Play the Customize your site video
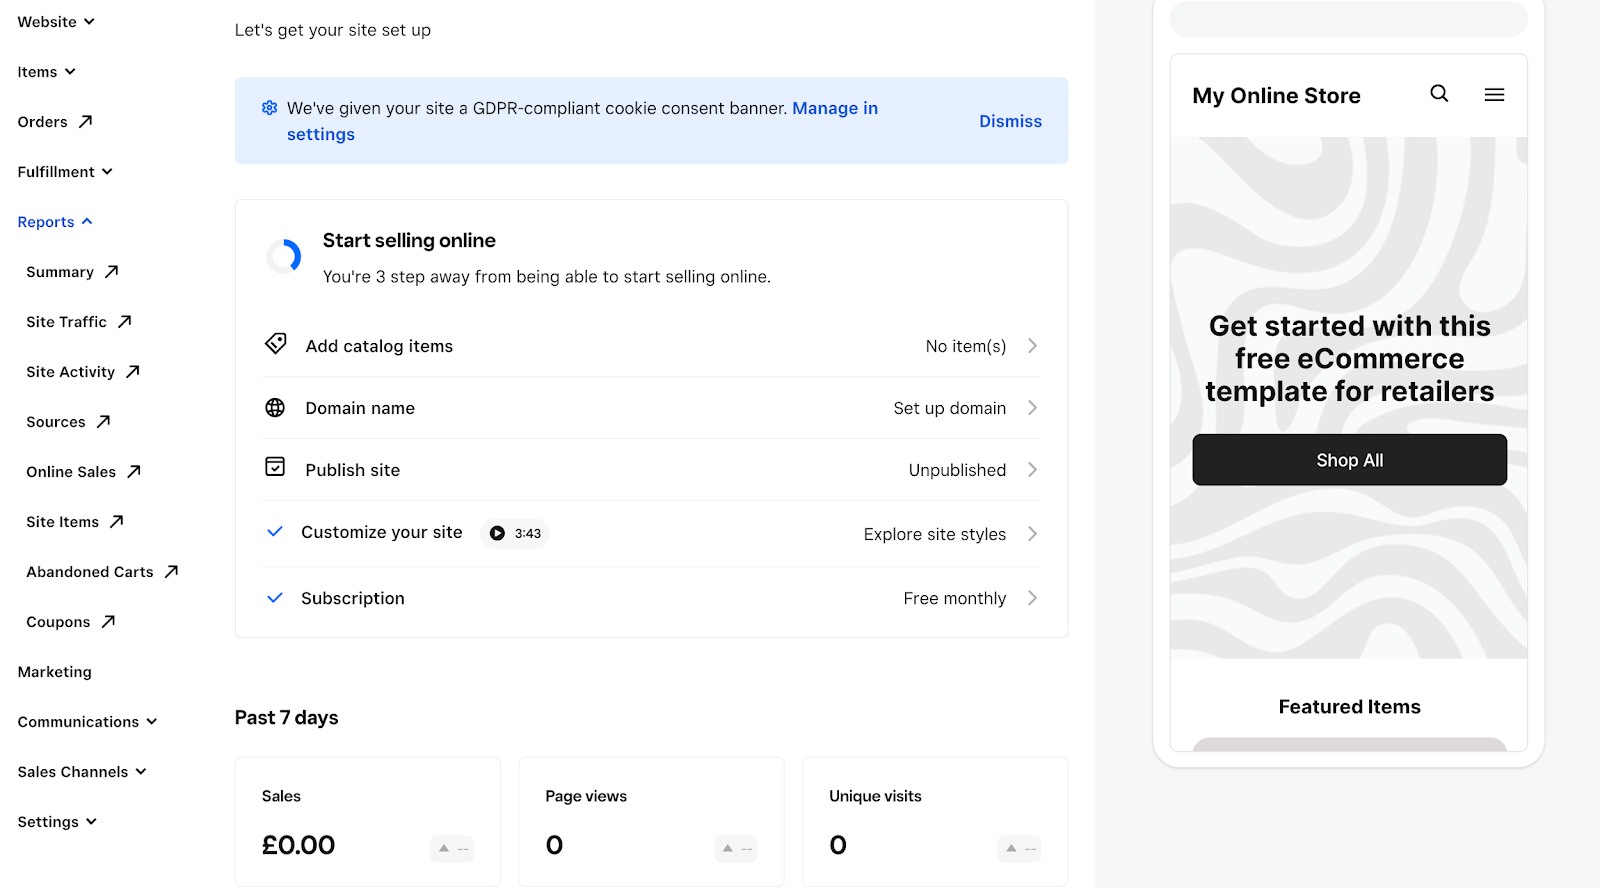Viewport: 1600px width, 888px height. 497,533
